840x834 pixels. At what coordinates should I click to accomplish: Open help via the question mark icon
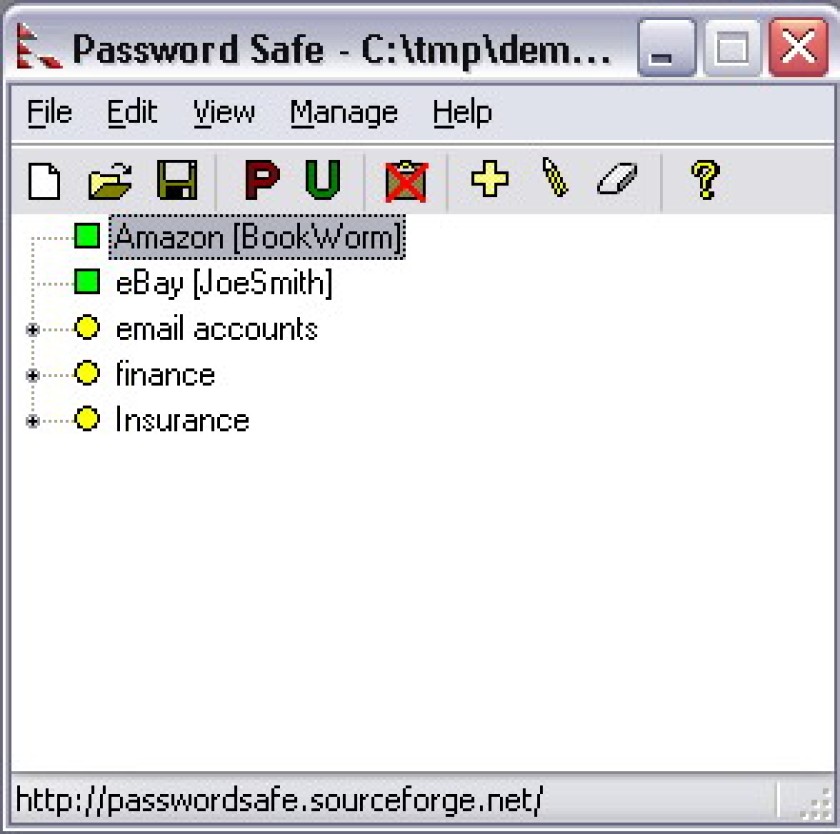[705, 181]
